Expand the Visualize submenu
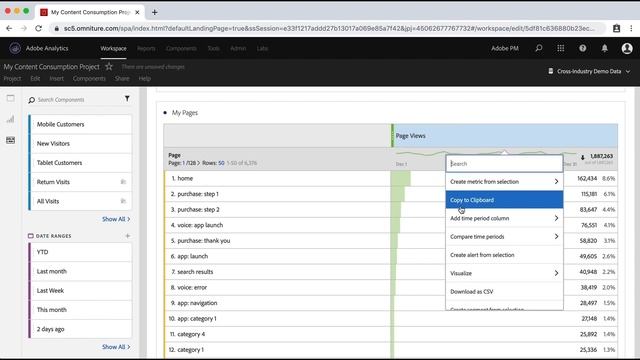The image size is (640, 360). (556, 273)
